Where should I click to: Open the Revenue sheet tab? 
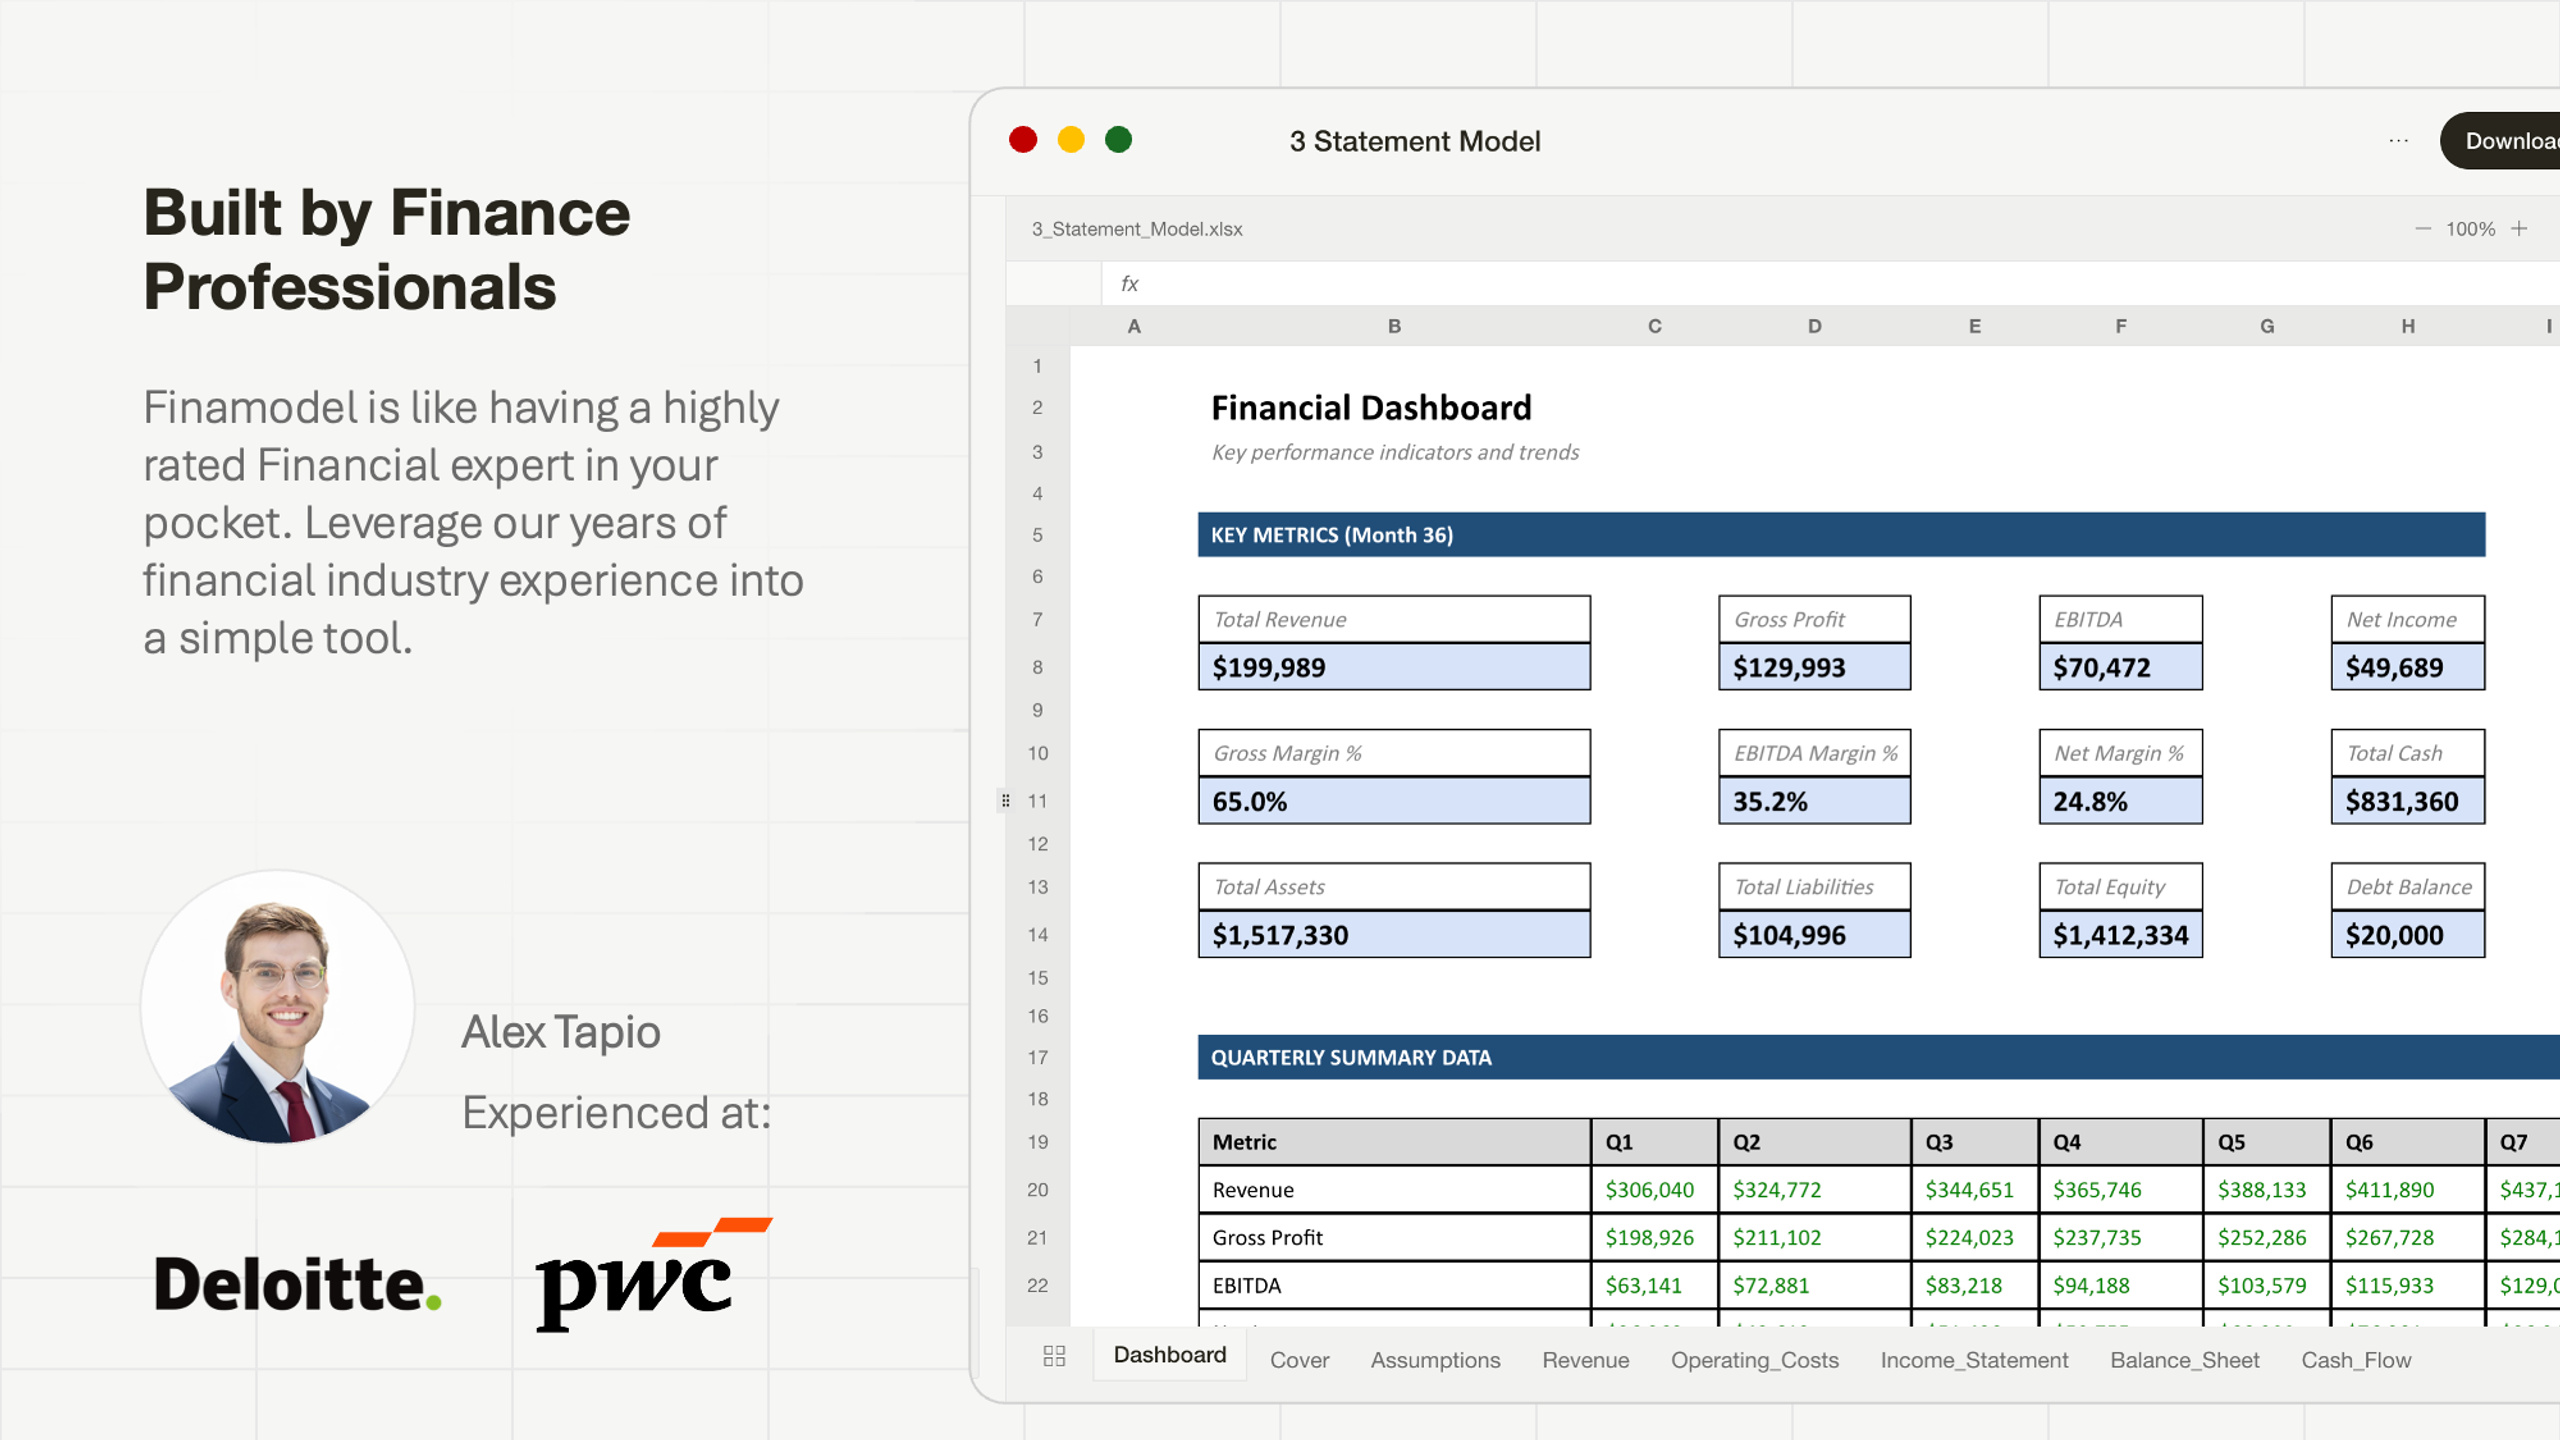pos(1585,1360)
